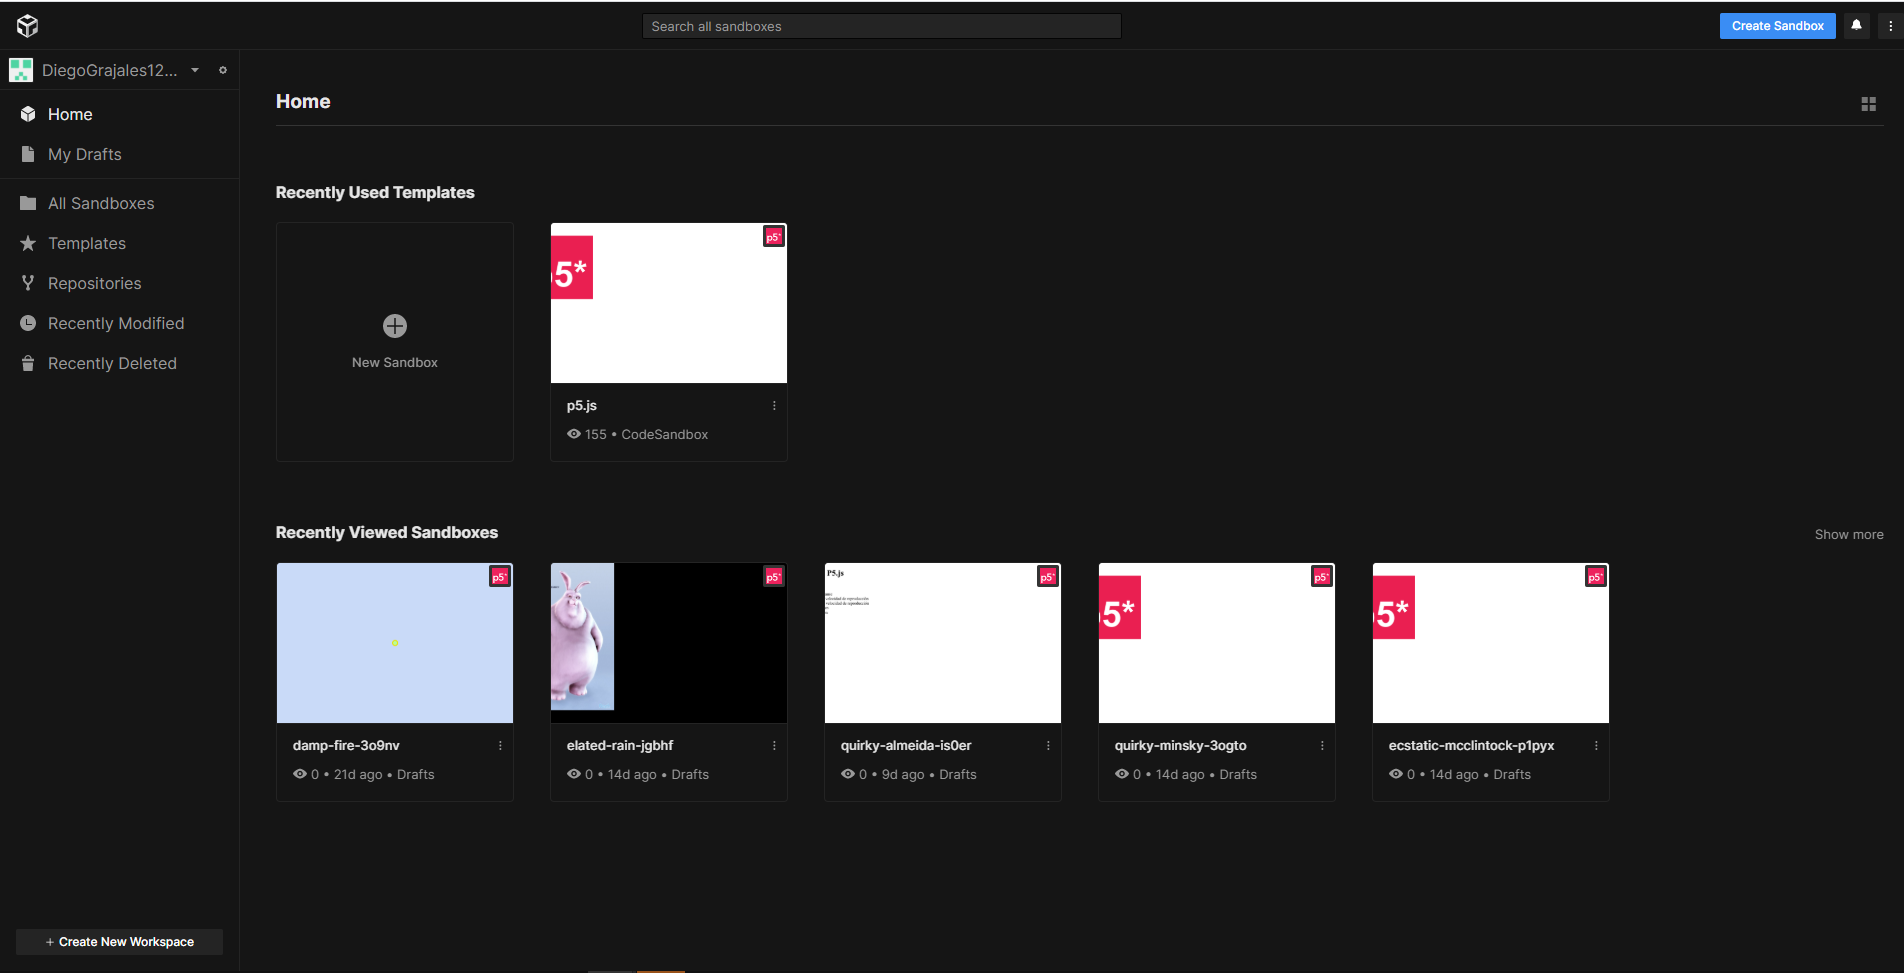1904x973 pixels.
Task: Open the notification bell
Action: click(x=1856, y=26)
